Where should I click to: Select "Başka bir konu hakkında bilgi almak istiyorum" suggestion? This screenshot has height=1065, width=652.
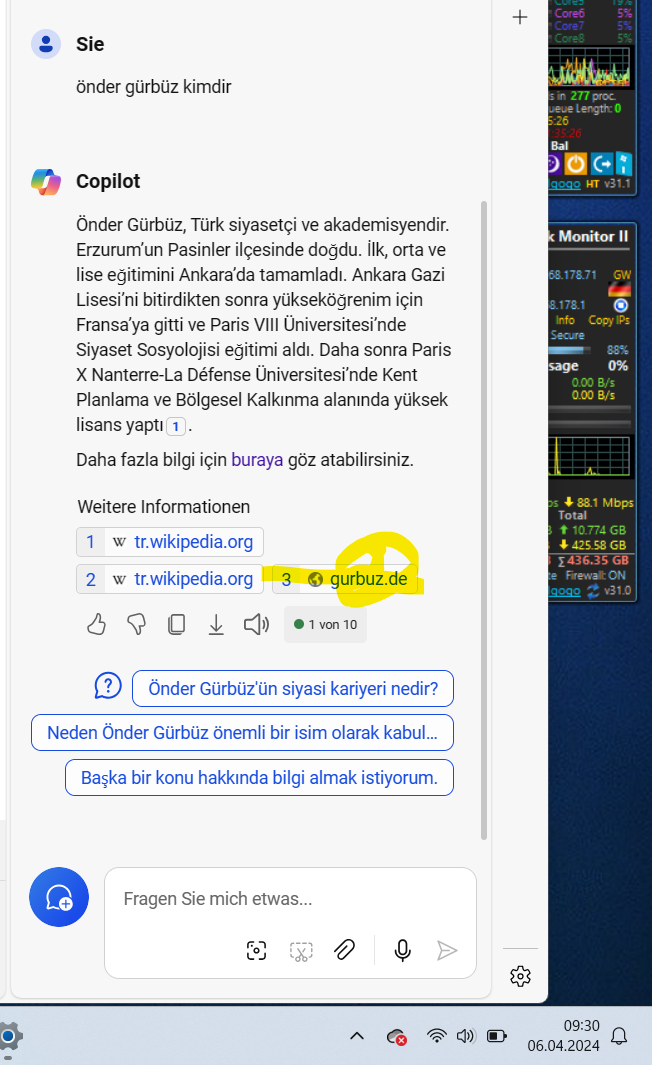point(259,777)
